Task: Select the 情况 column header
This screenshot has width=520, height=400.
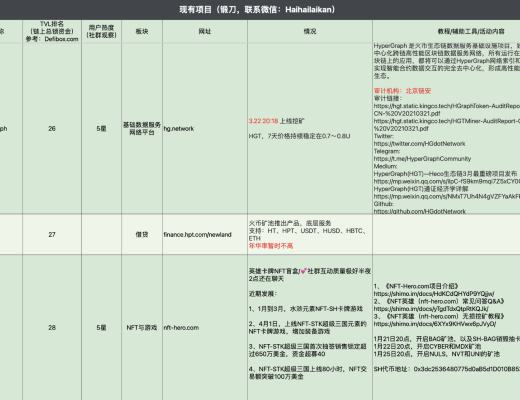Action: click(x=310, y=31)
